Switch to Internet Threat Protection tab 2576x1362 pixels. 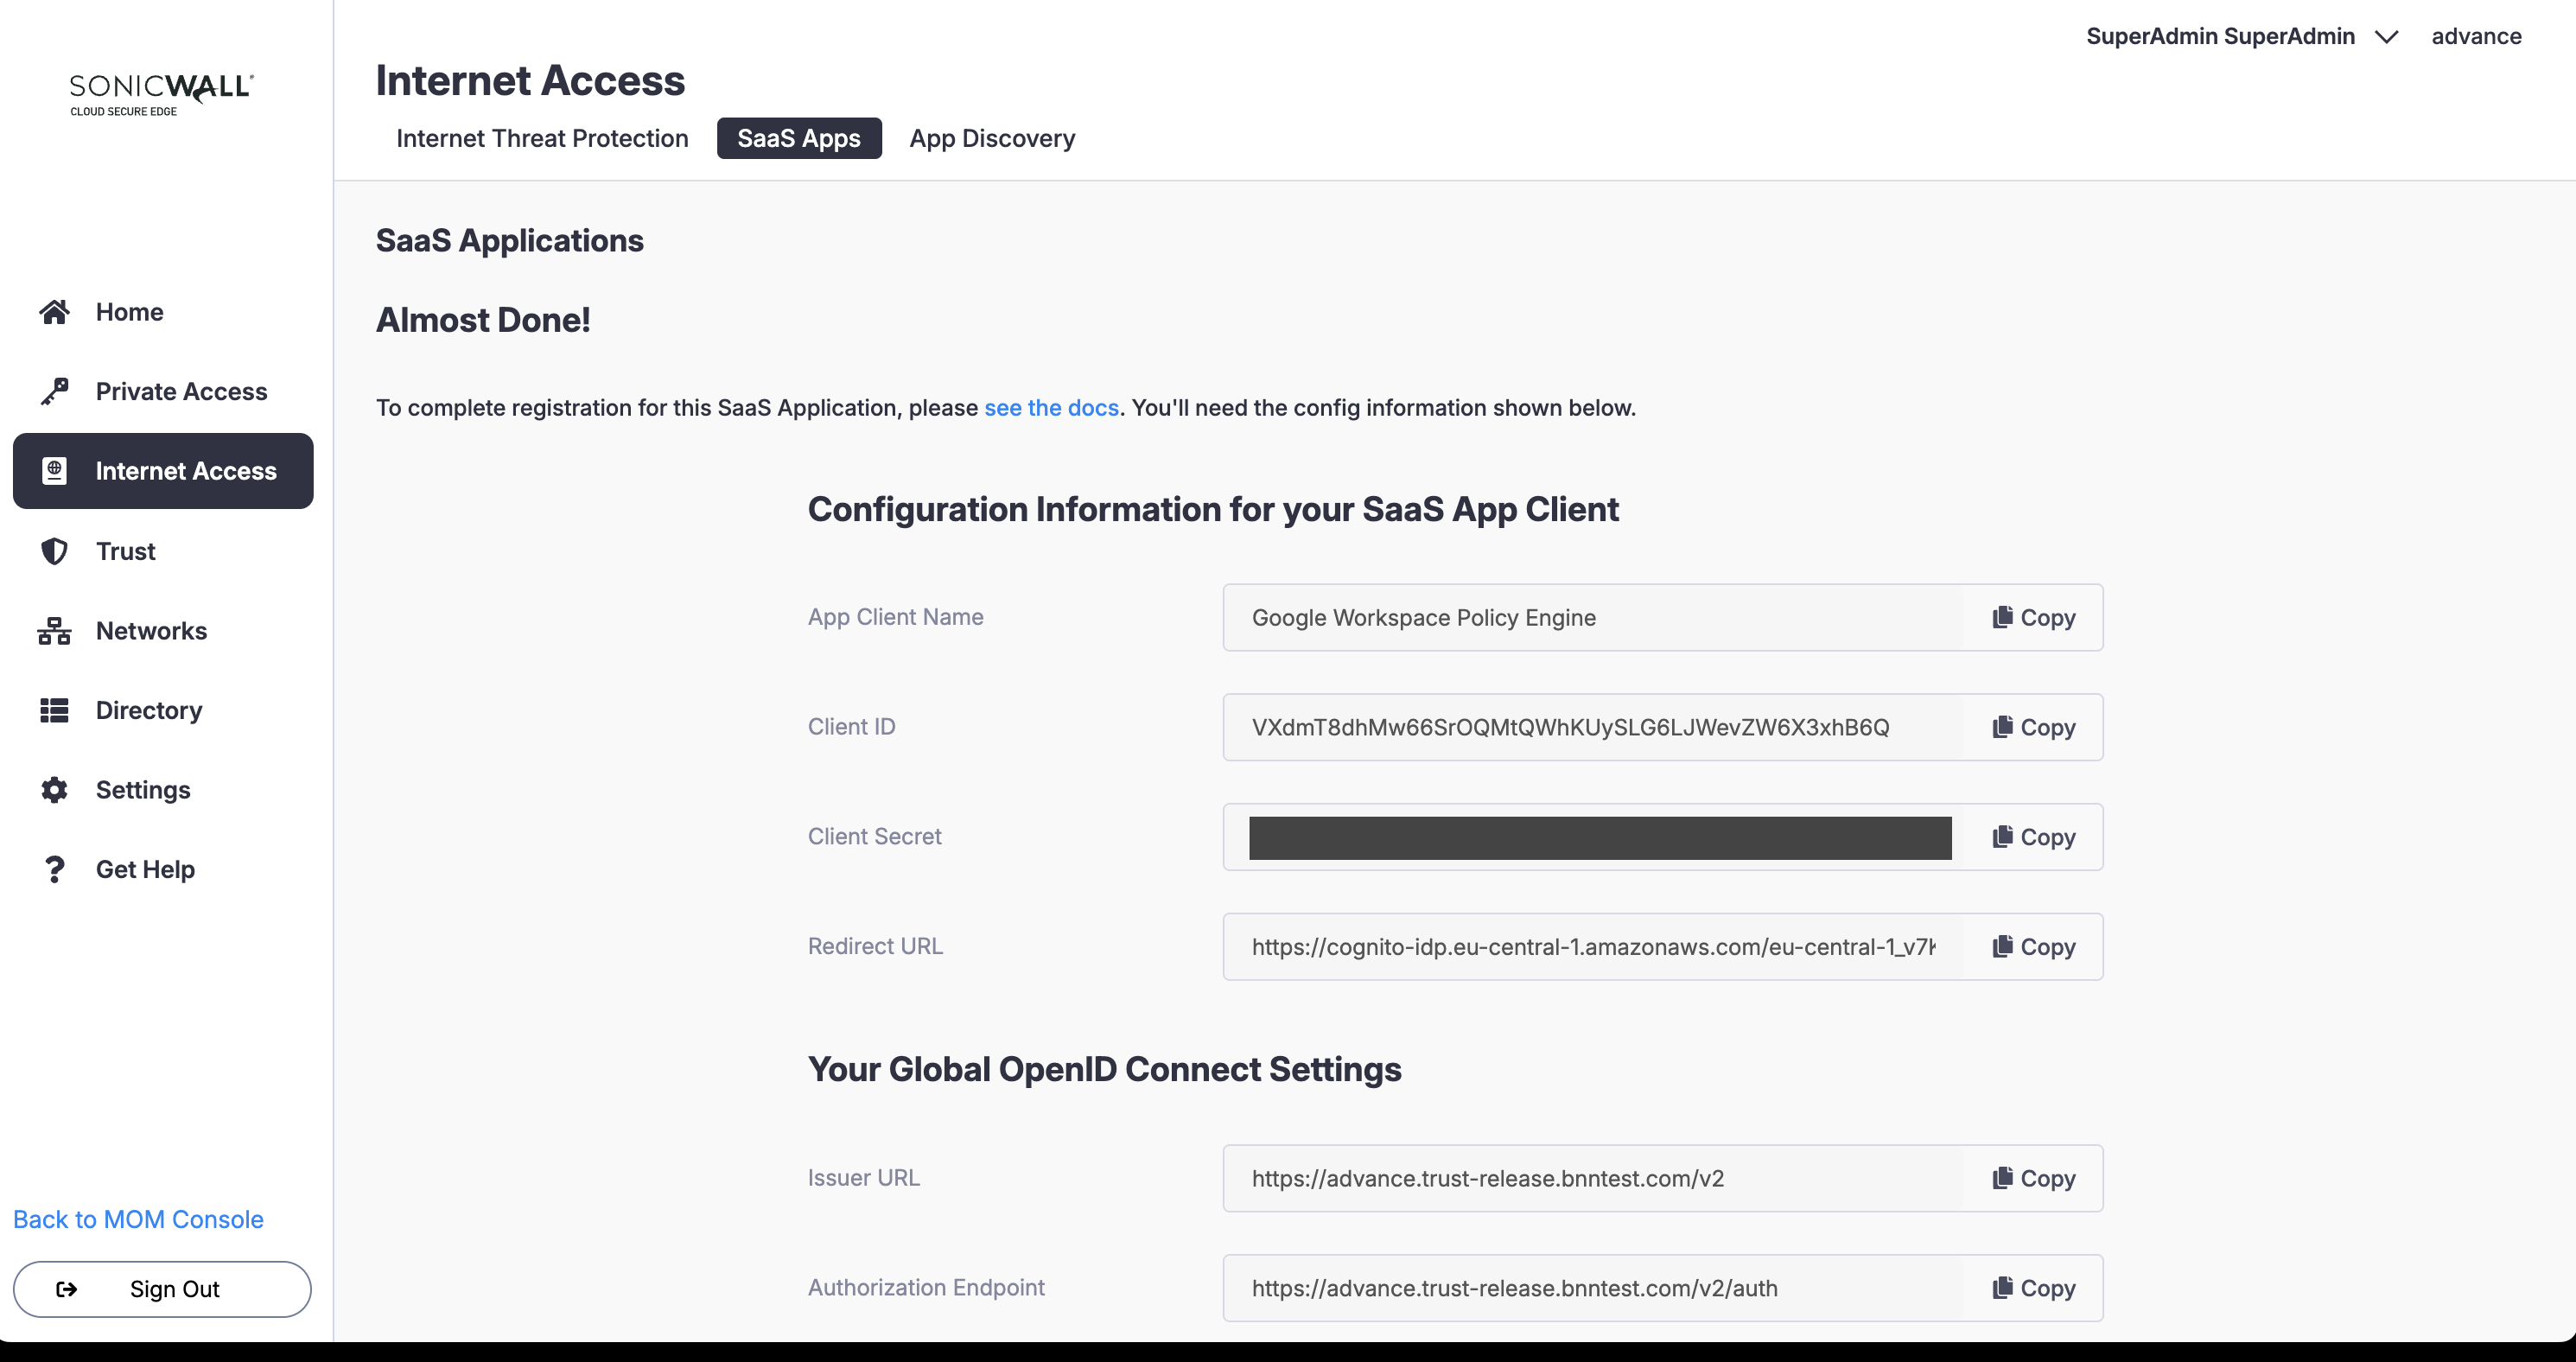pos(542,138)
